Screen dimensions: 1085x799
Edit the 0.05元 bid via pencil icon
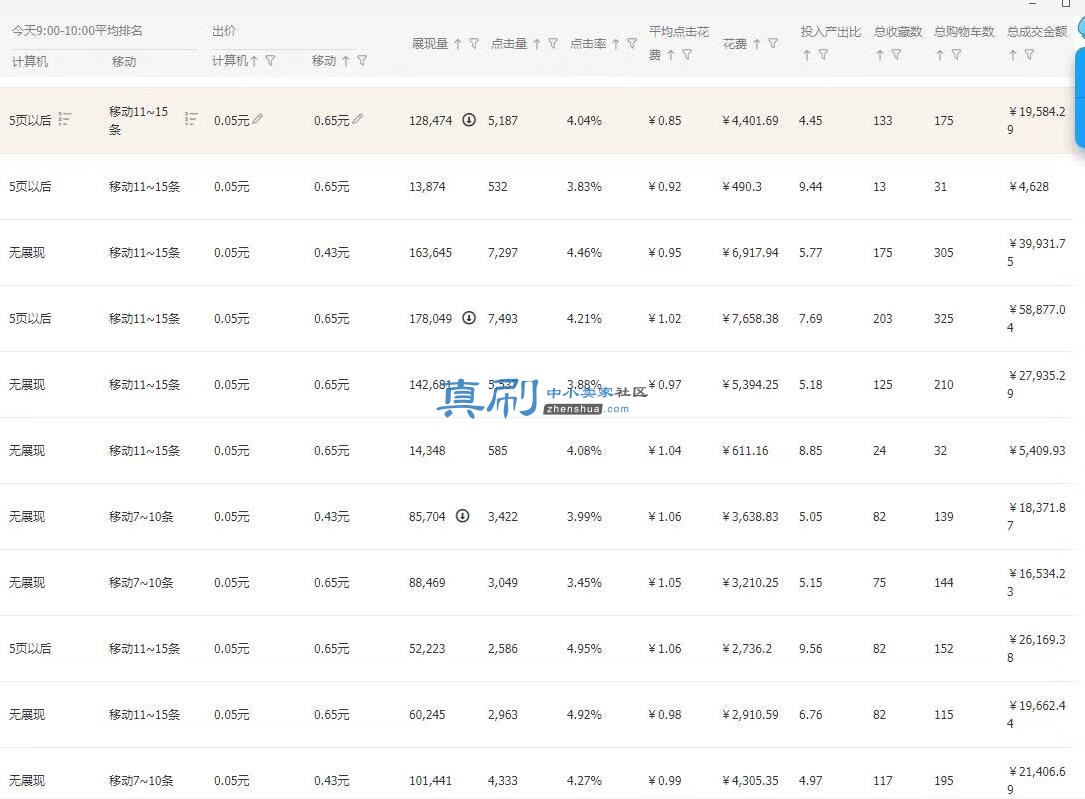coord(258,119)
